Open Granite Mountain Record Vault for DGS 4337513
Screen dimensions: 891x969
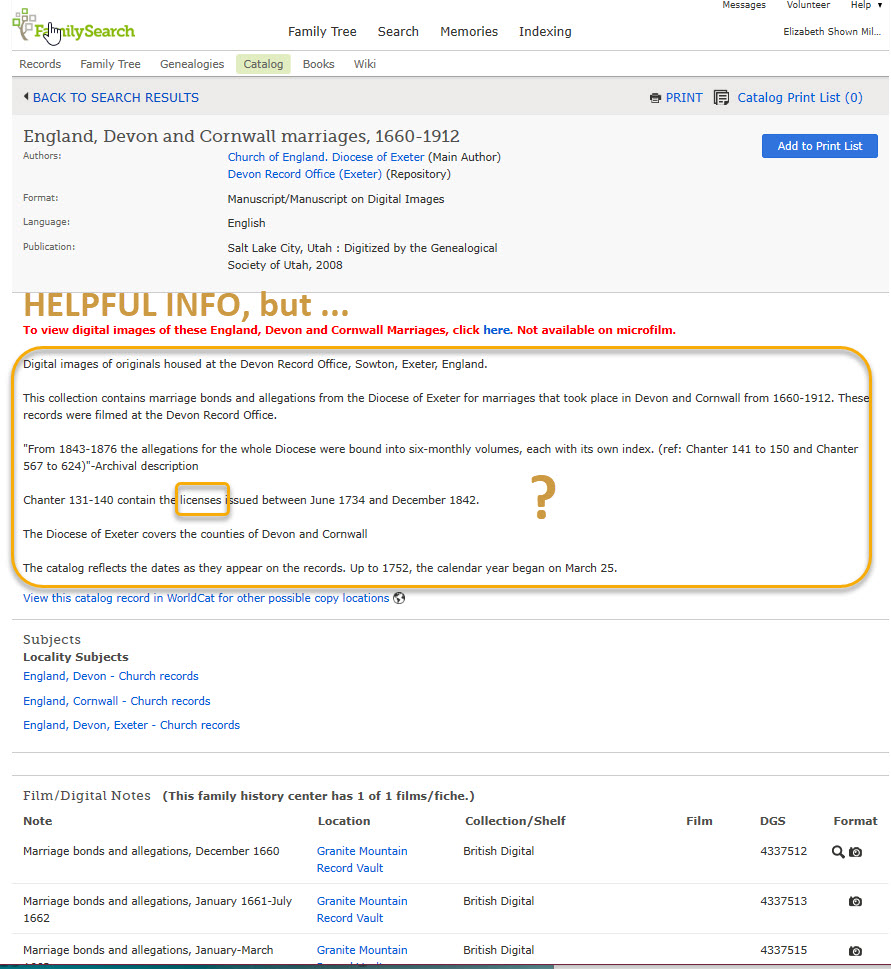click(x=362, y=910)
